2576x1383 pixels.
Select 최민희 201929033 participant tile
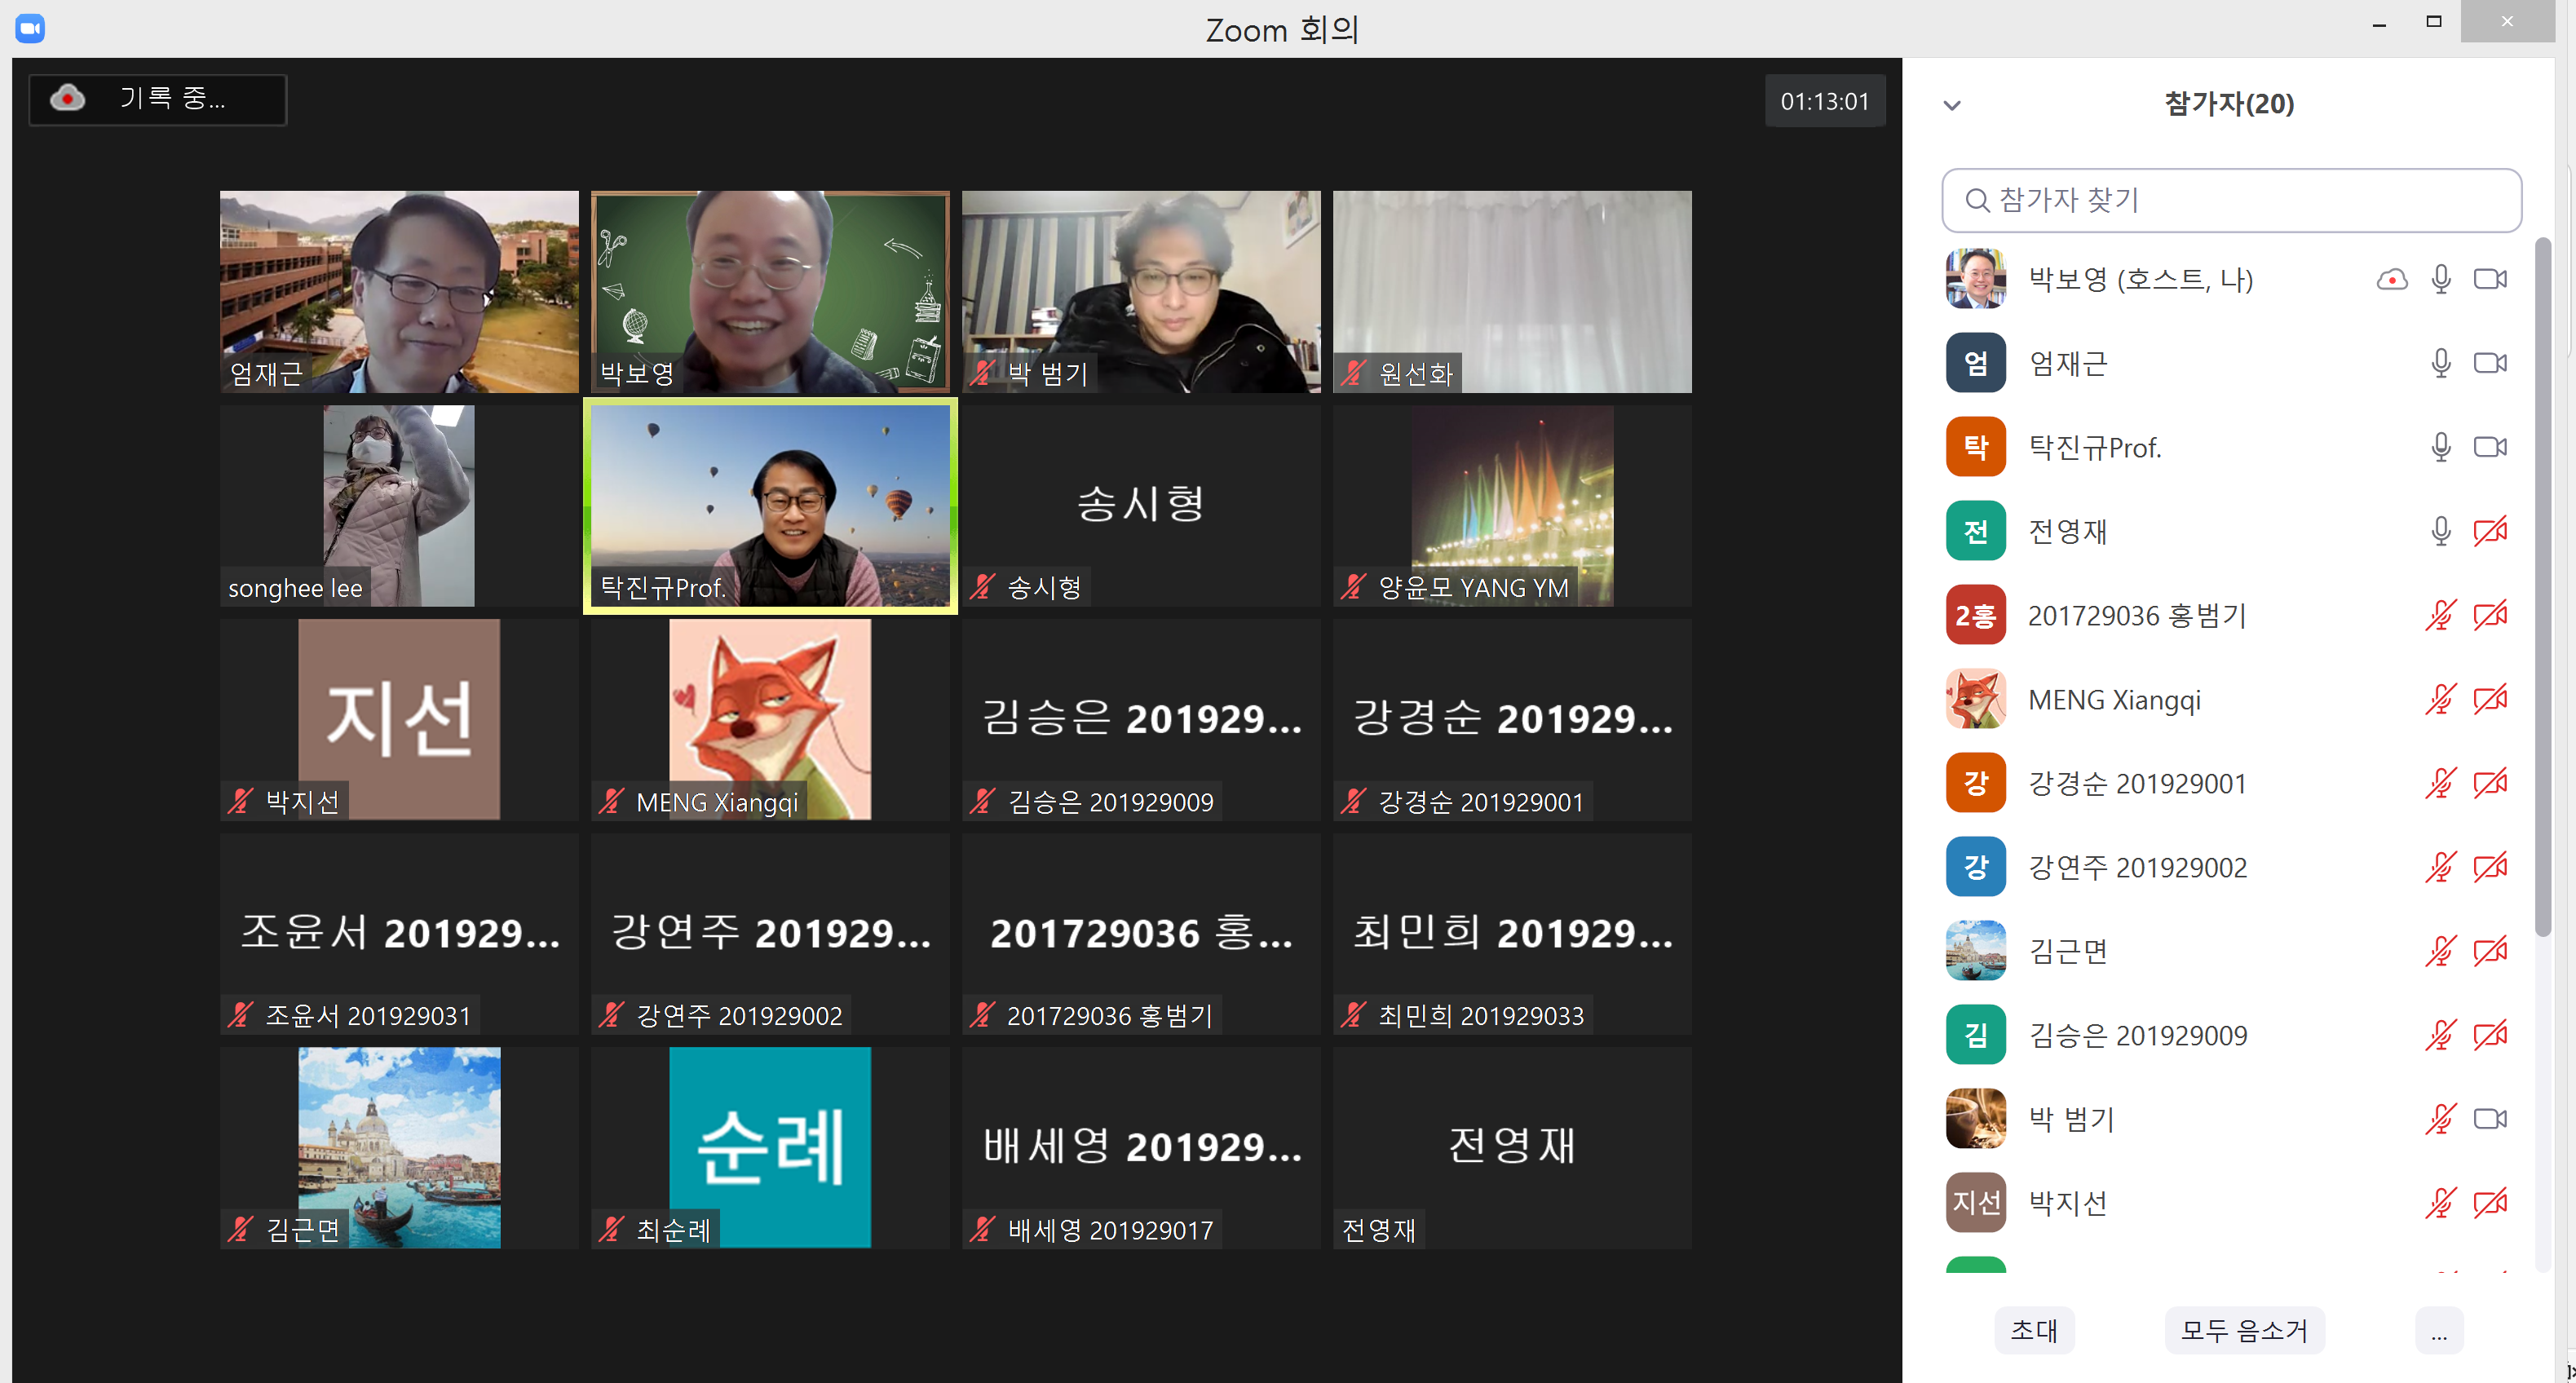(x=1512, y=933)
